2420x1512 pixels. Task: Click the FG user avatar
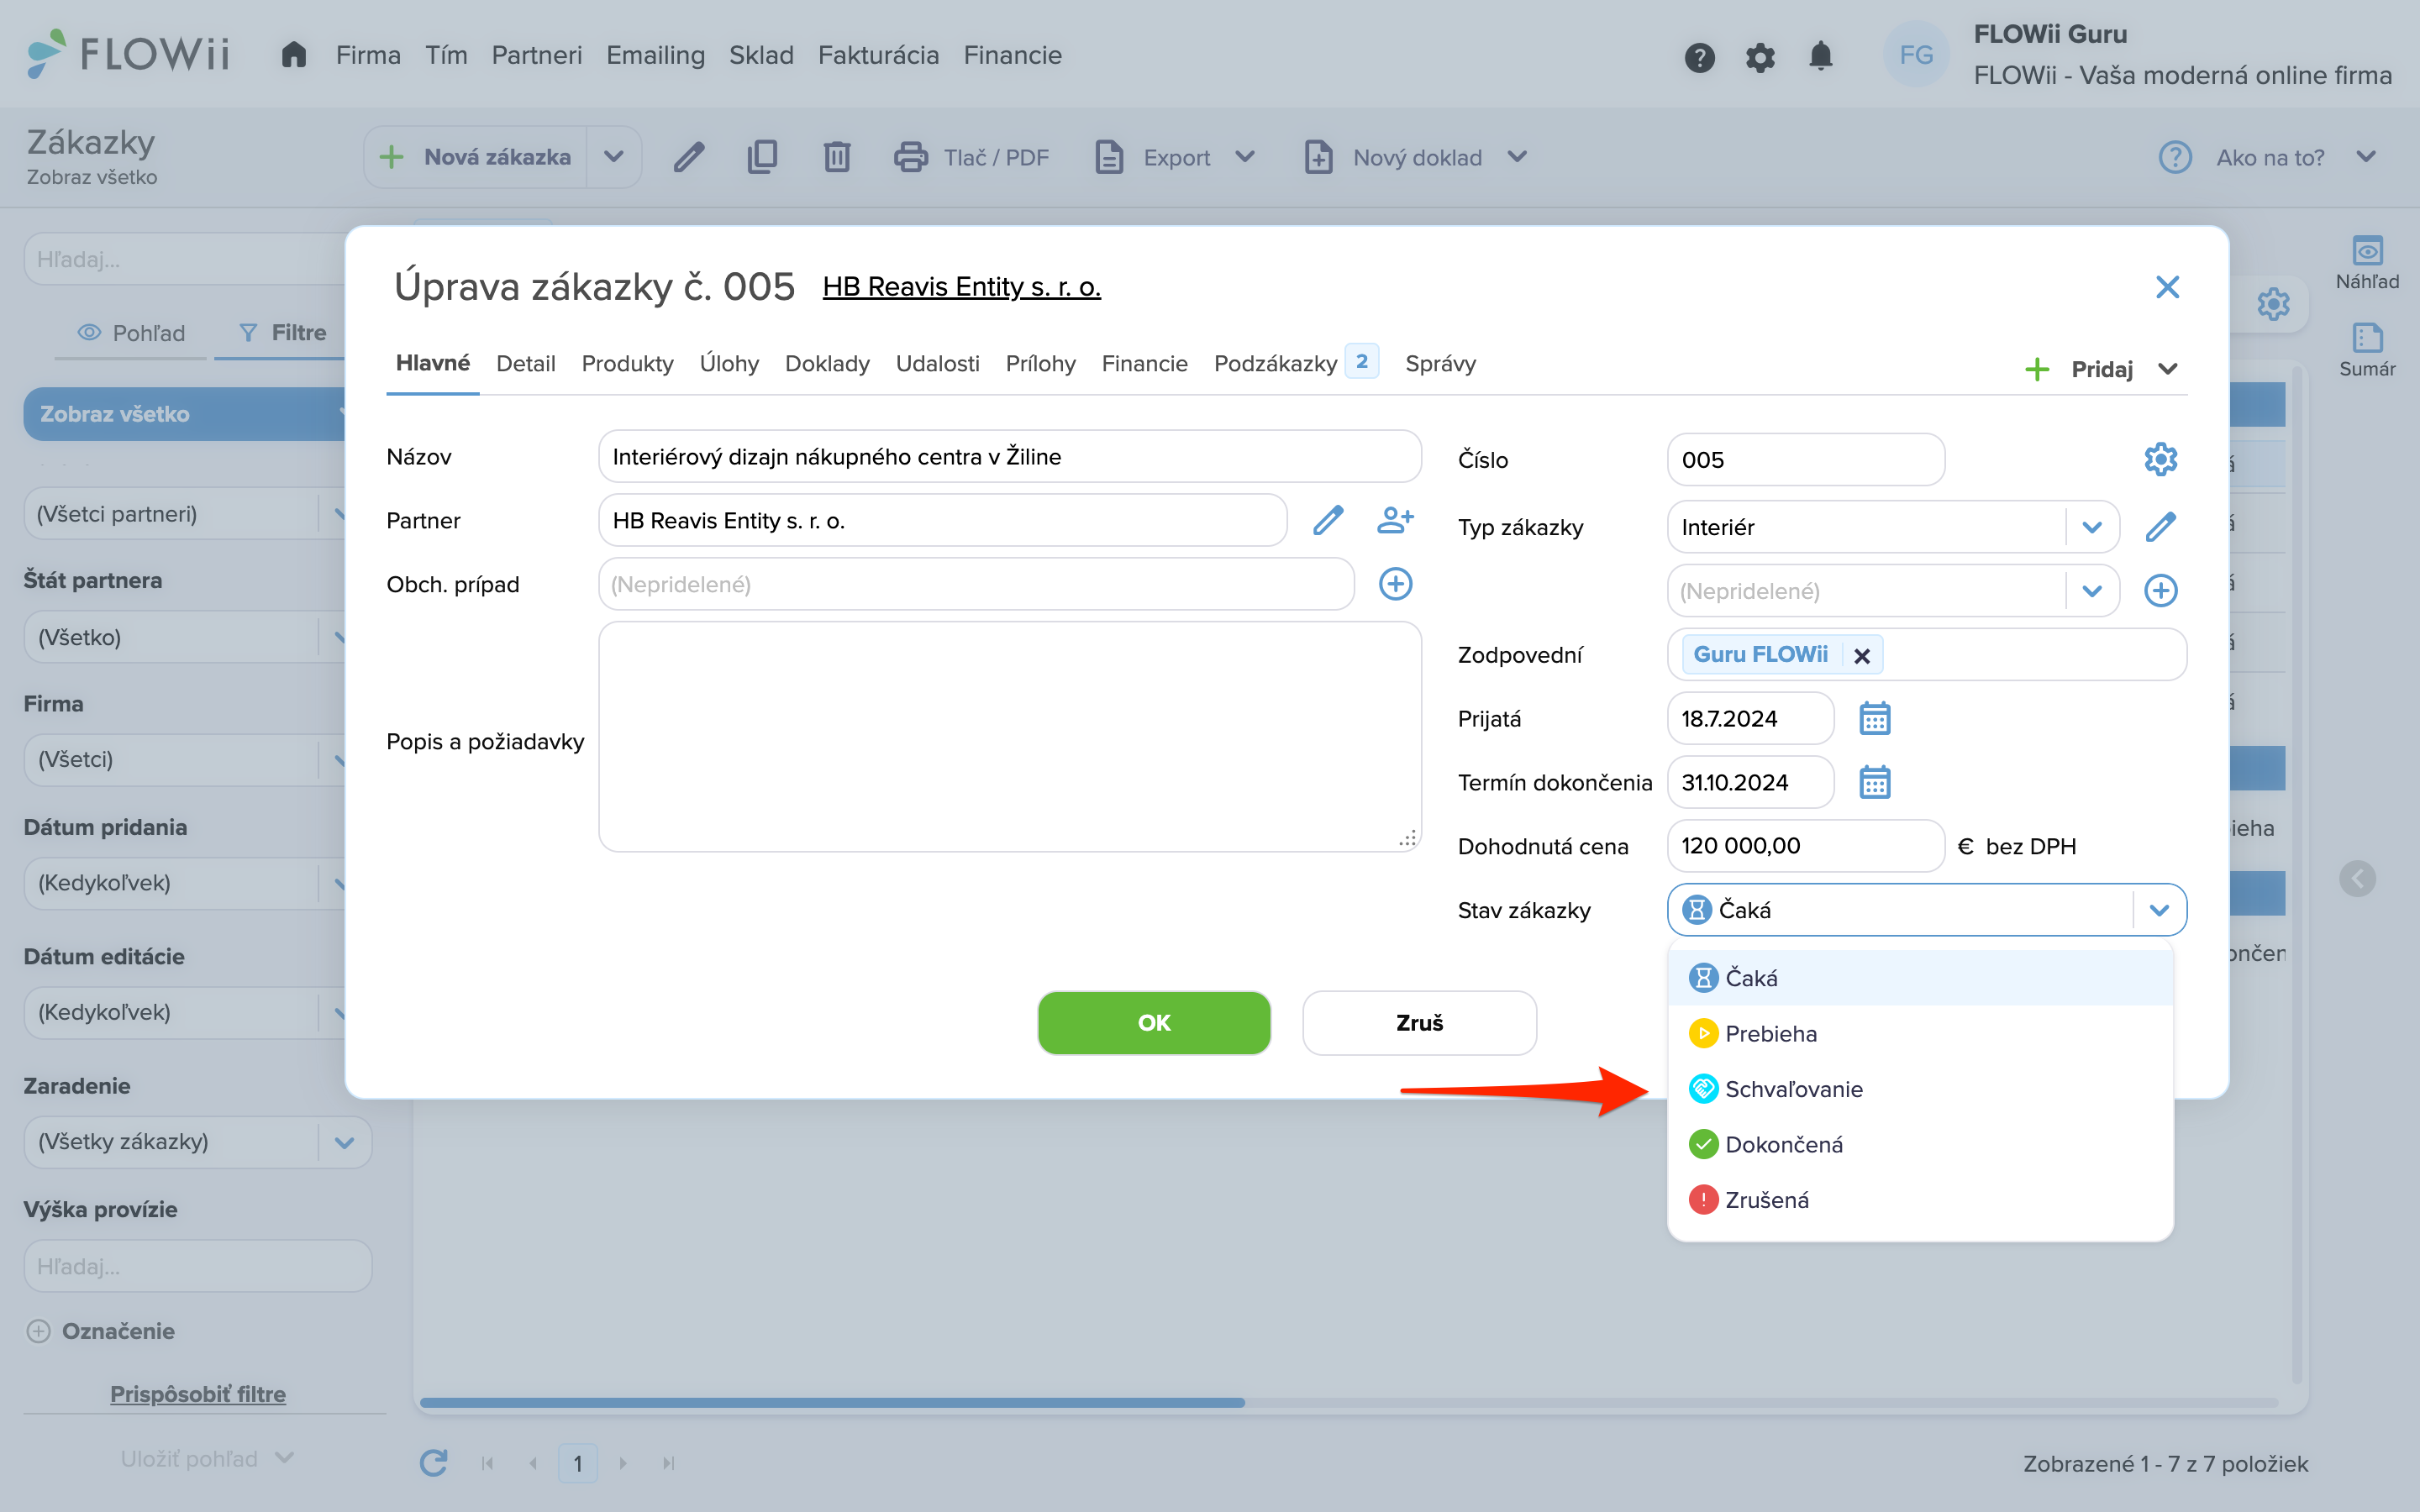[1915, 55]
